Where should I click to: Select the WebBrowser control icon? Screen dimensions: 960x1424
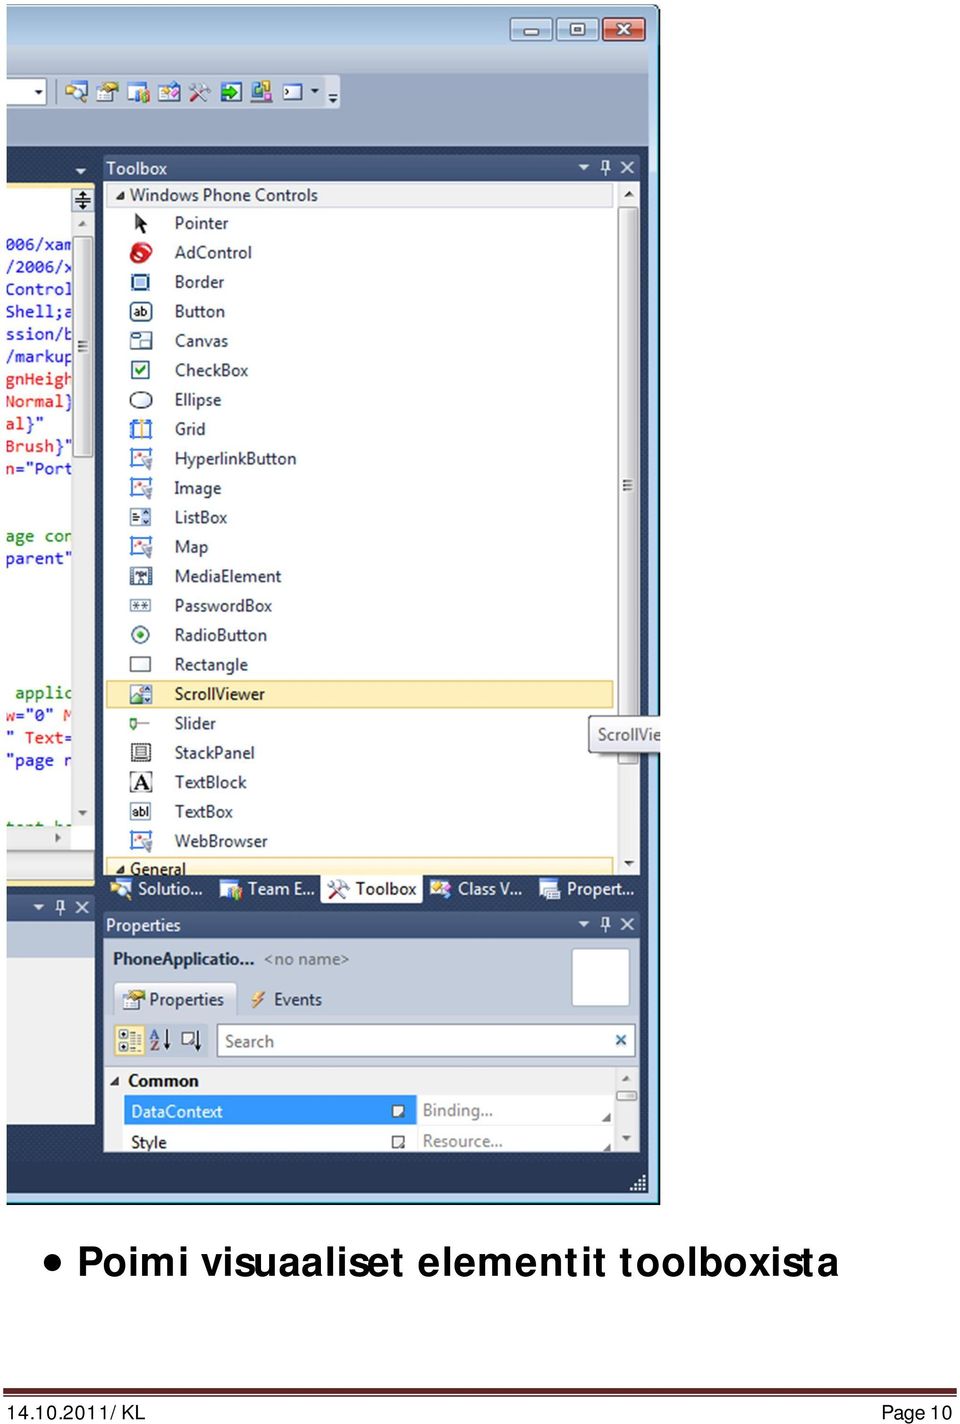pyautogui.click(x=141, y=841)
